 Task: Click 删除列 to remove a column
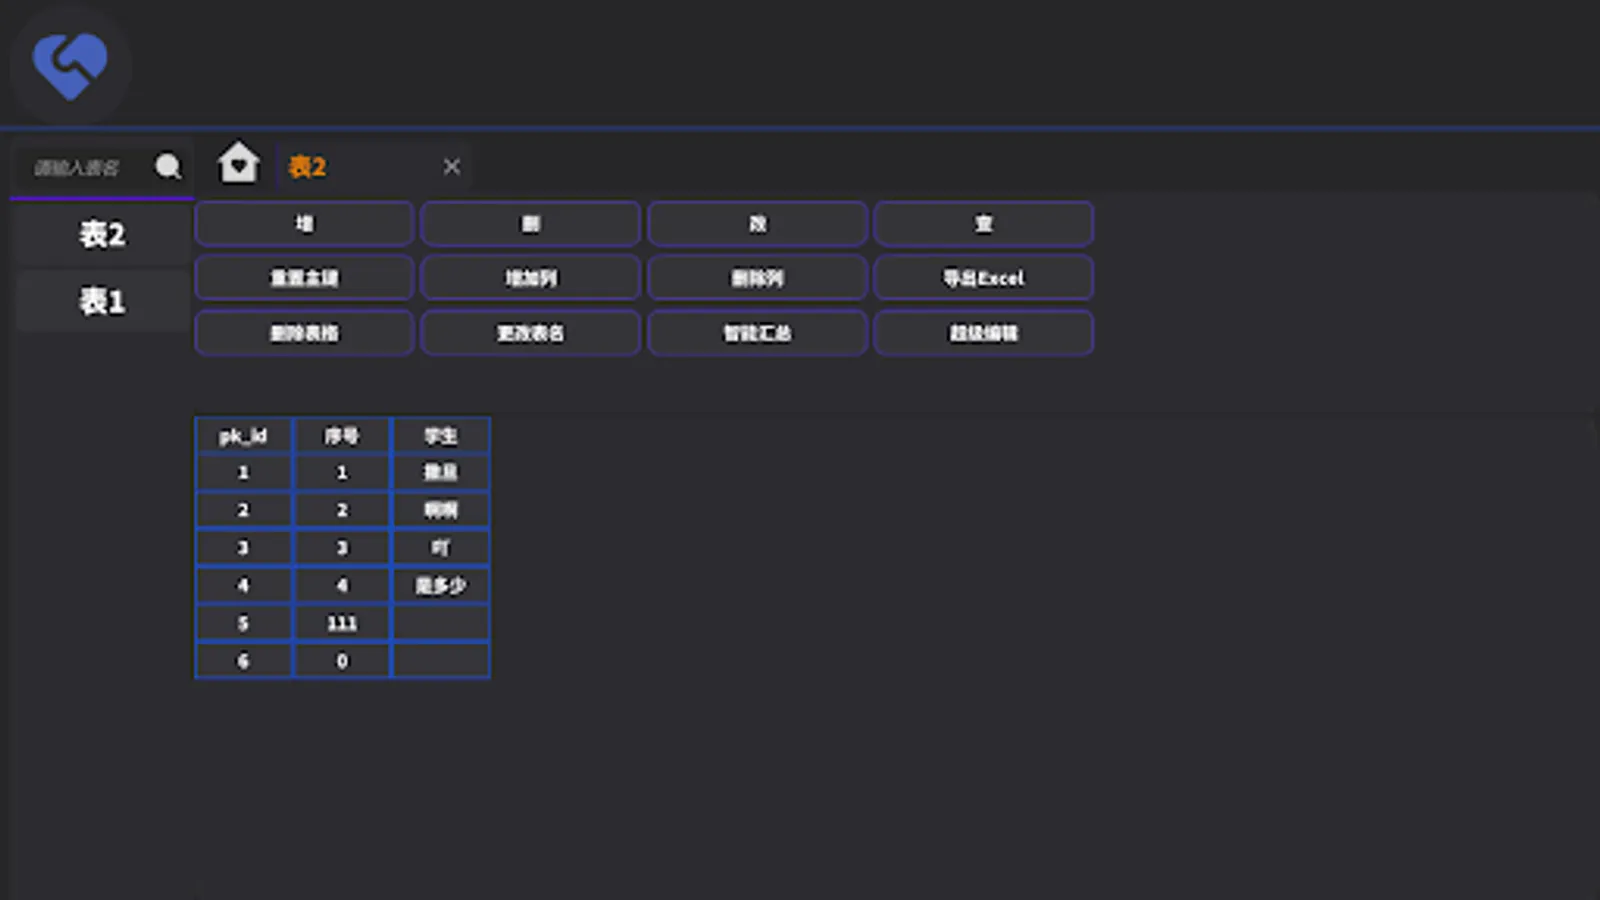(x=757, y=278)
